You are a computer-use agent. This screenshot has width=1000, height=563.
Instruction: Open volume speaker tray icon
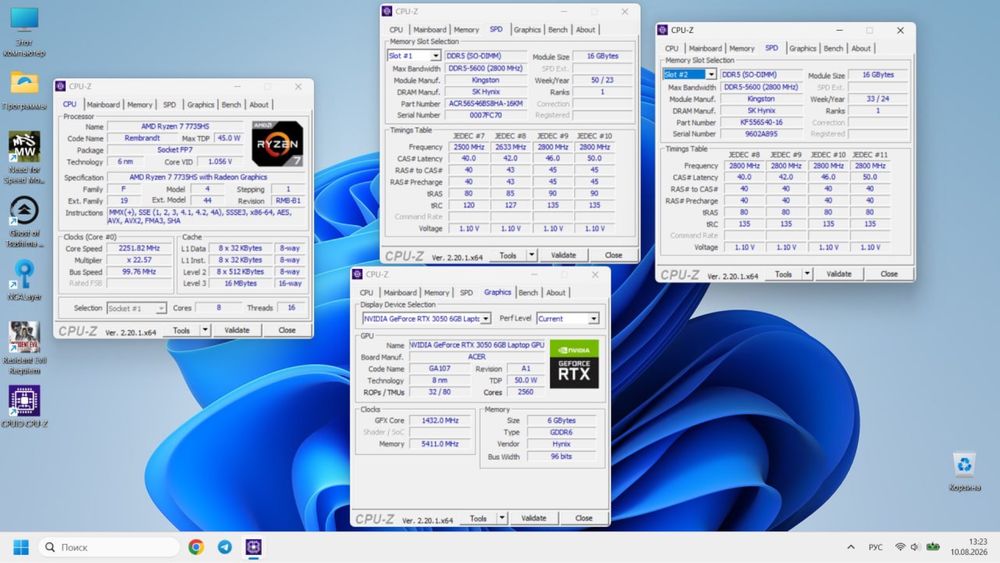[915, 547]
